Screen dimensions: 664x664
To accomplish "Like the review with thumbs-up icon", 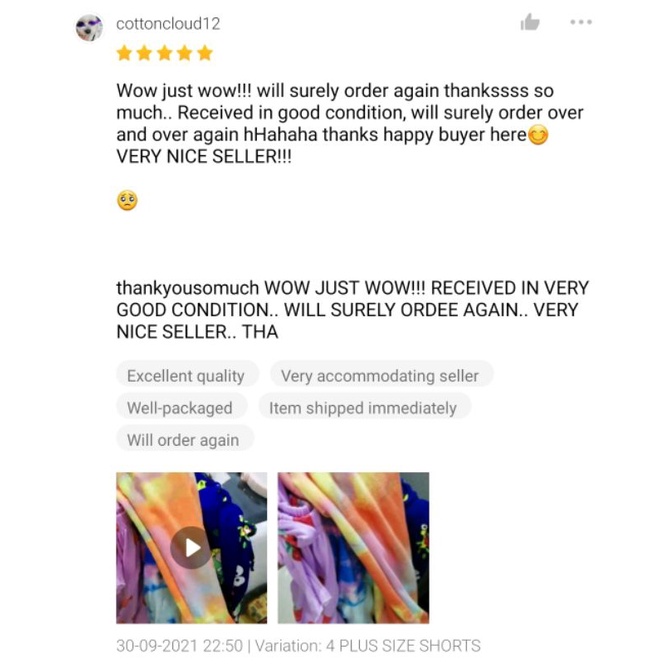I will (x=530, y=22).
